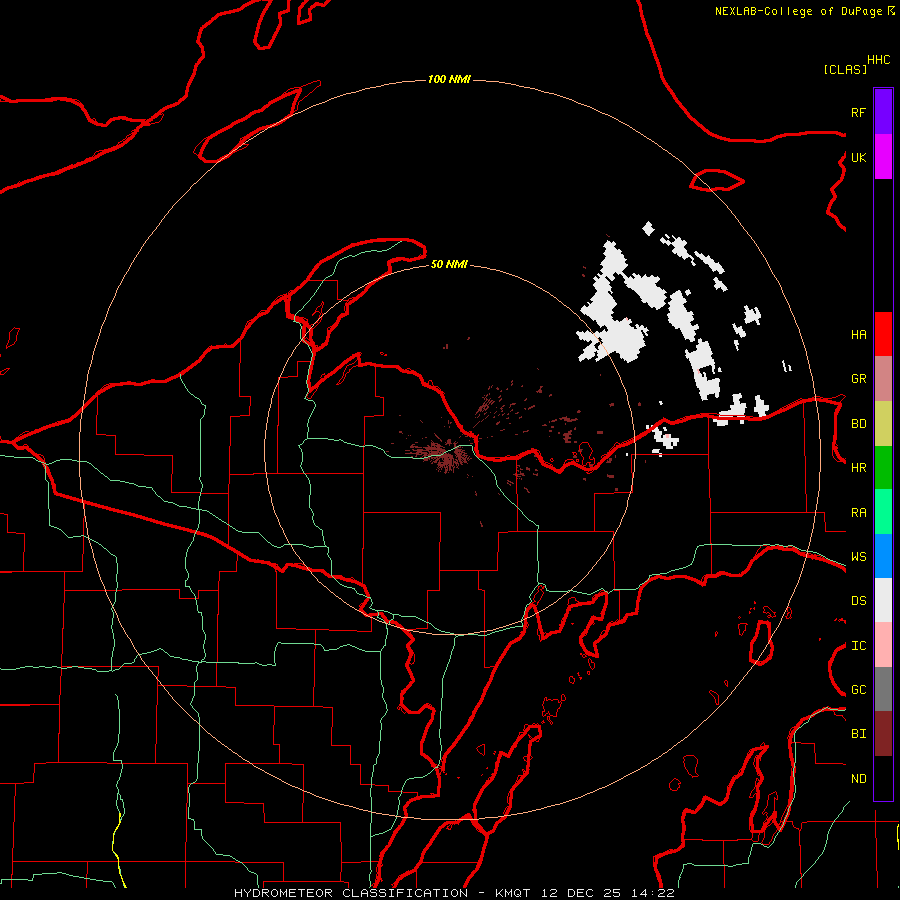Click the GC gray legend swatch
The height and width of the screenshot is (900, 900).
(x=883, y=689)
